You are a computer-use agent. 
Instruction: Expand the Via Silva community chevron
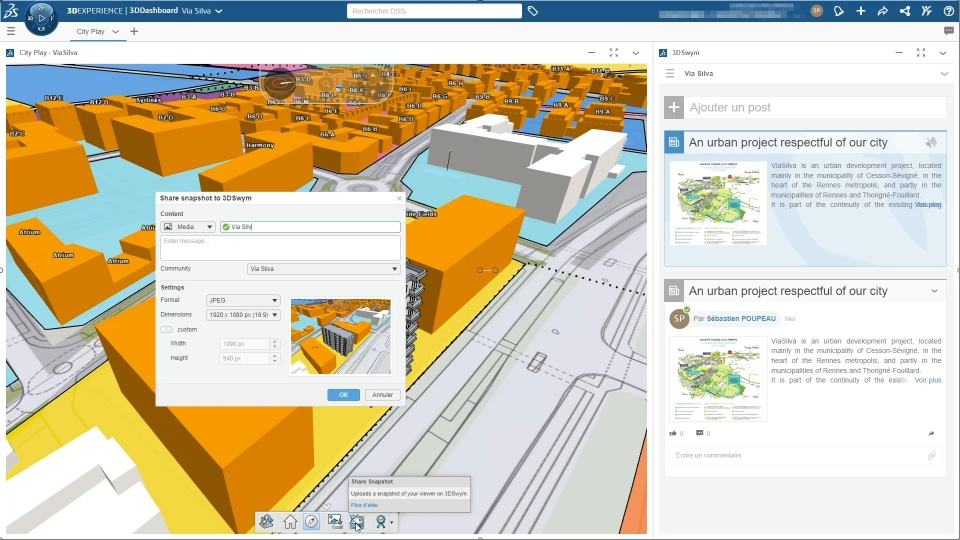pos(943,73)
